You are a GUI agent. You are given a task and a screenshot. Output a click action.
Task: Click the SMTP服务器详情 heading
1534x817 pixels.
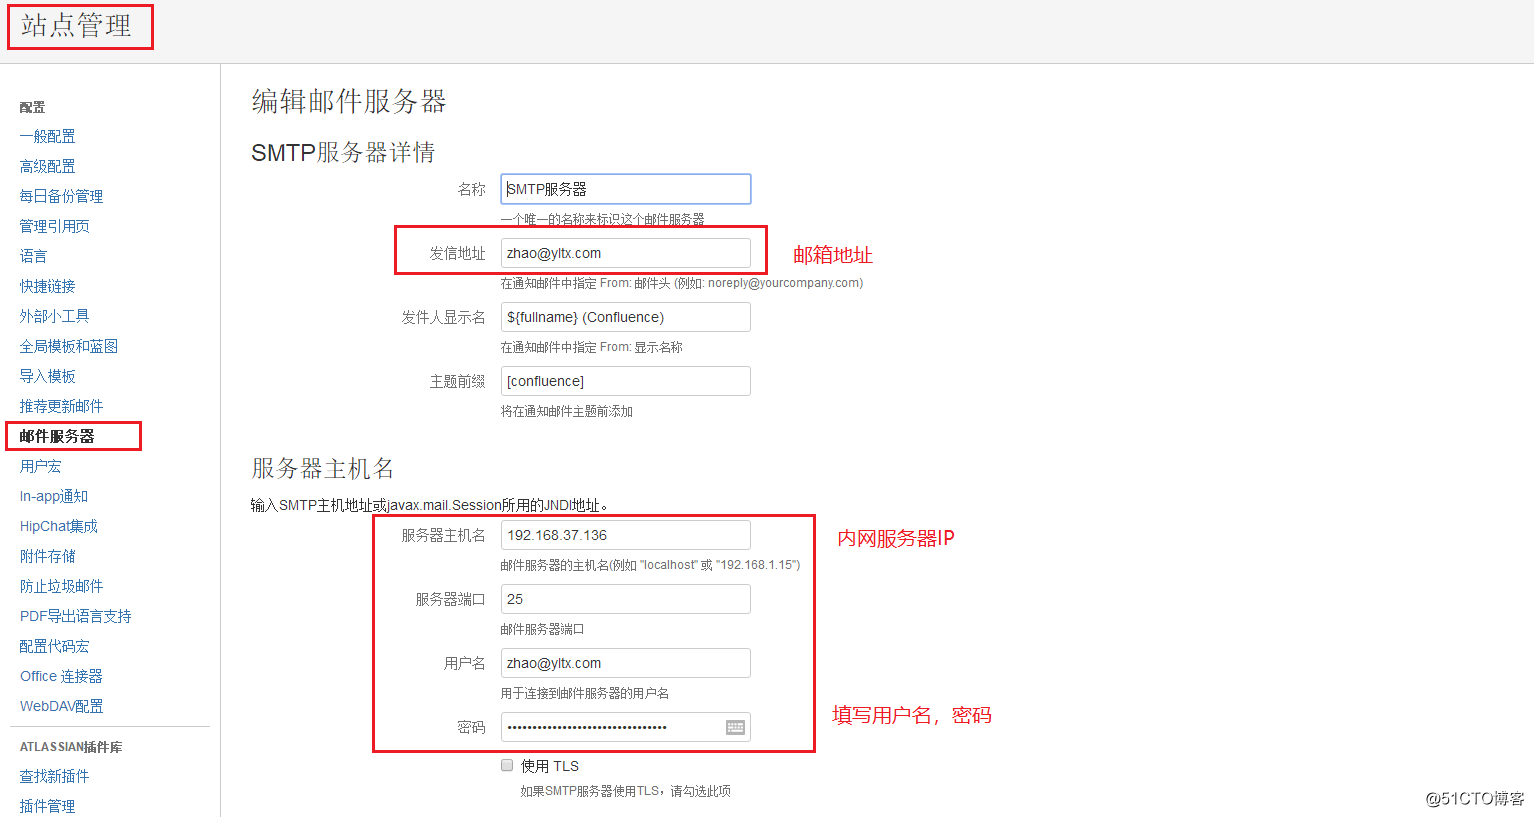343,152
